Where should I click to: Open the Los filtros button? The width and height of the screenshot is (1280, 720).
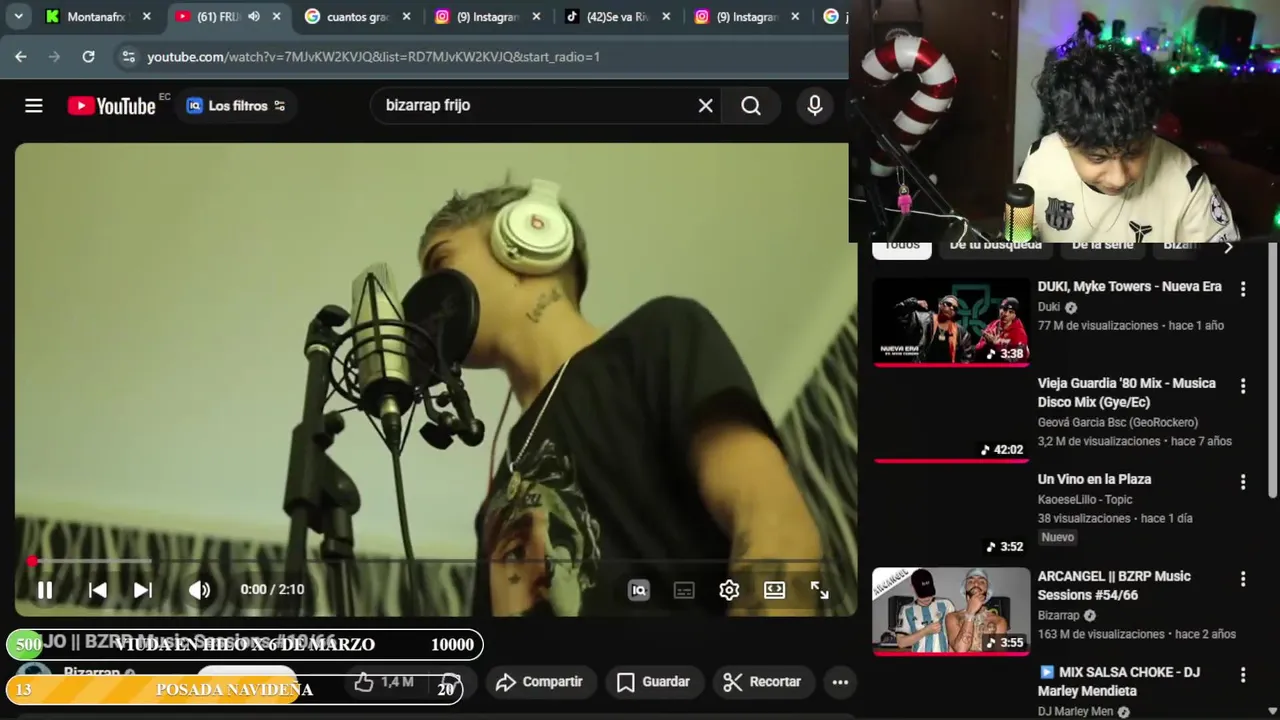click(236, 105)
